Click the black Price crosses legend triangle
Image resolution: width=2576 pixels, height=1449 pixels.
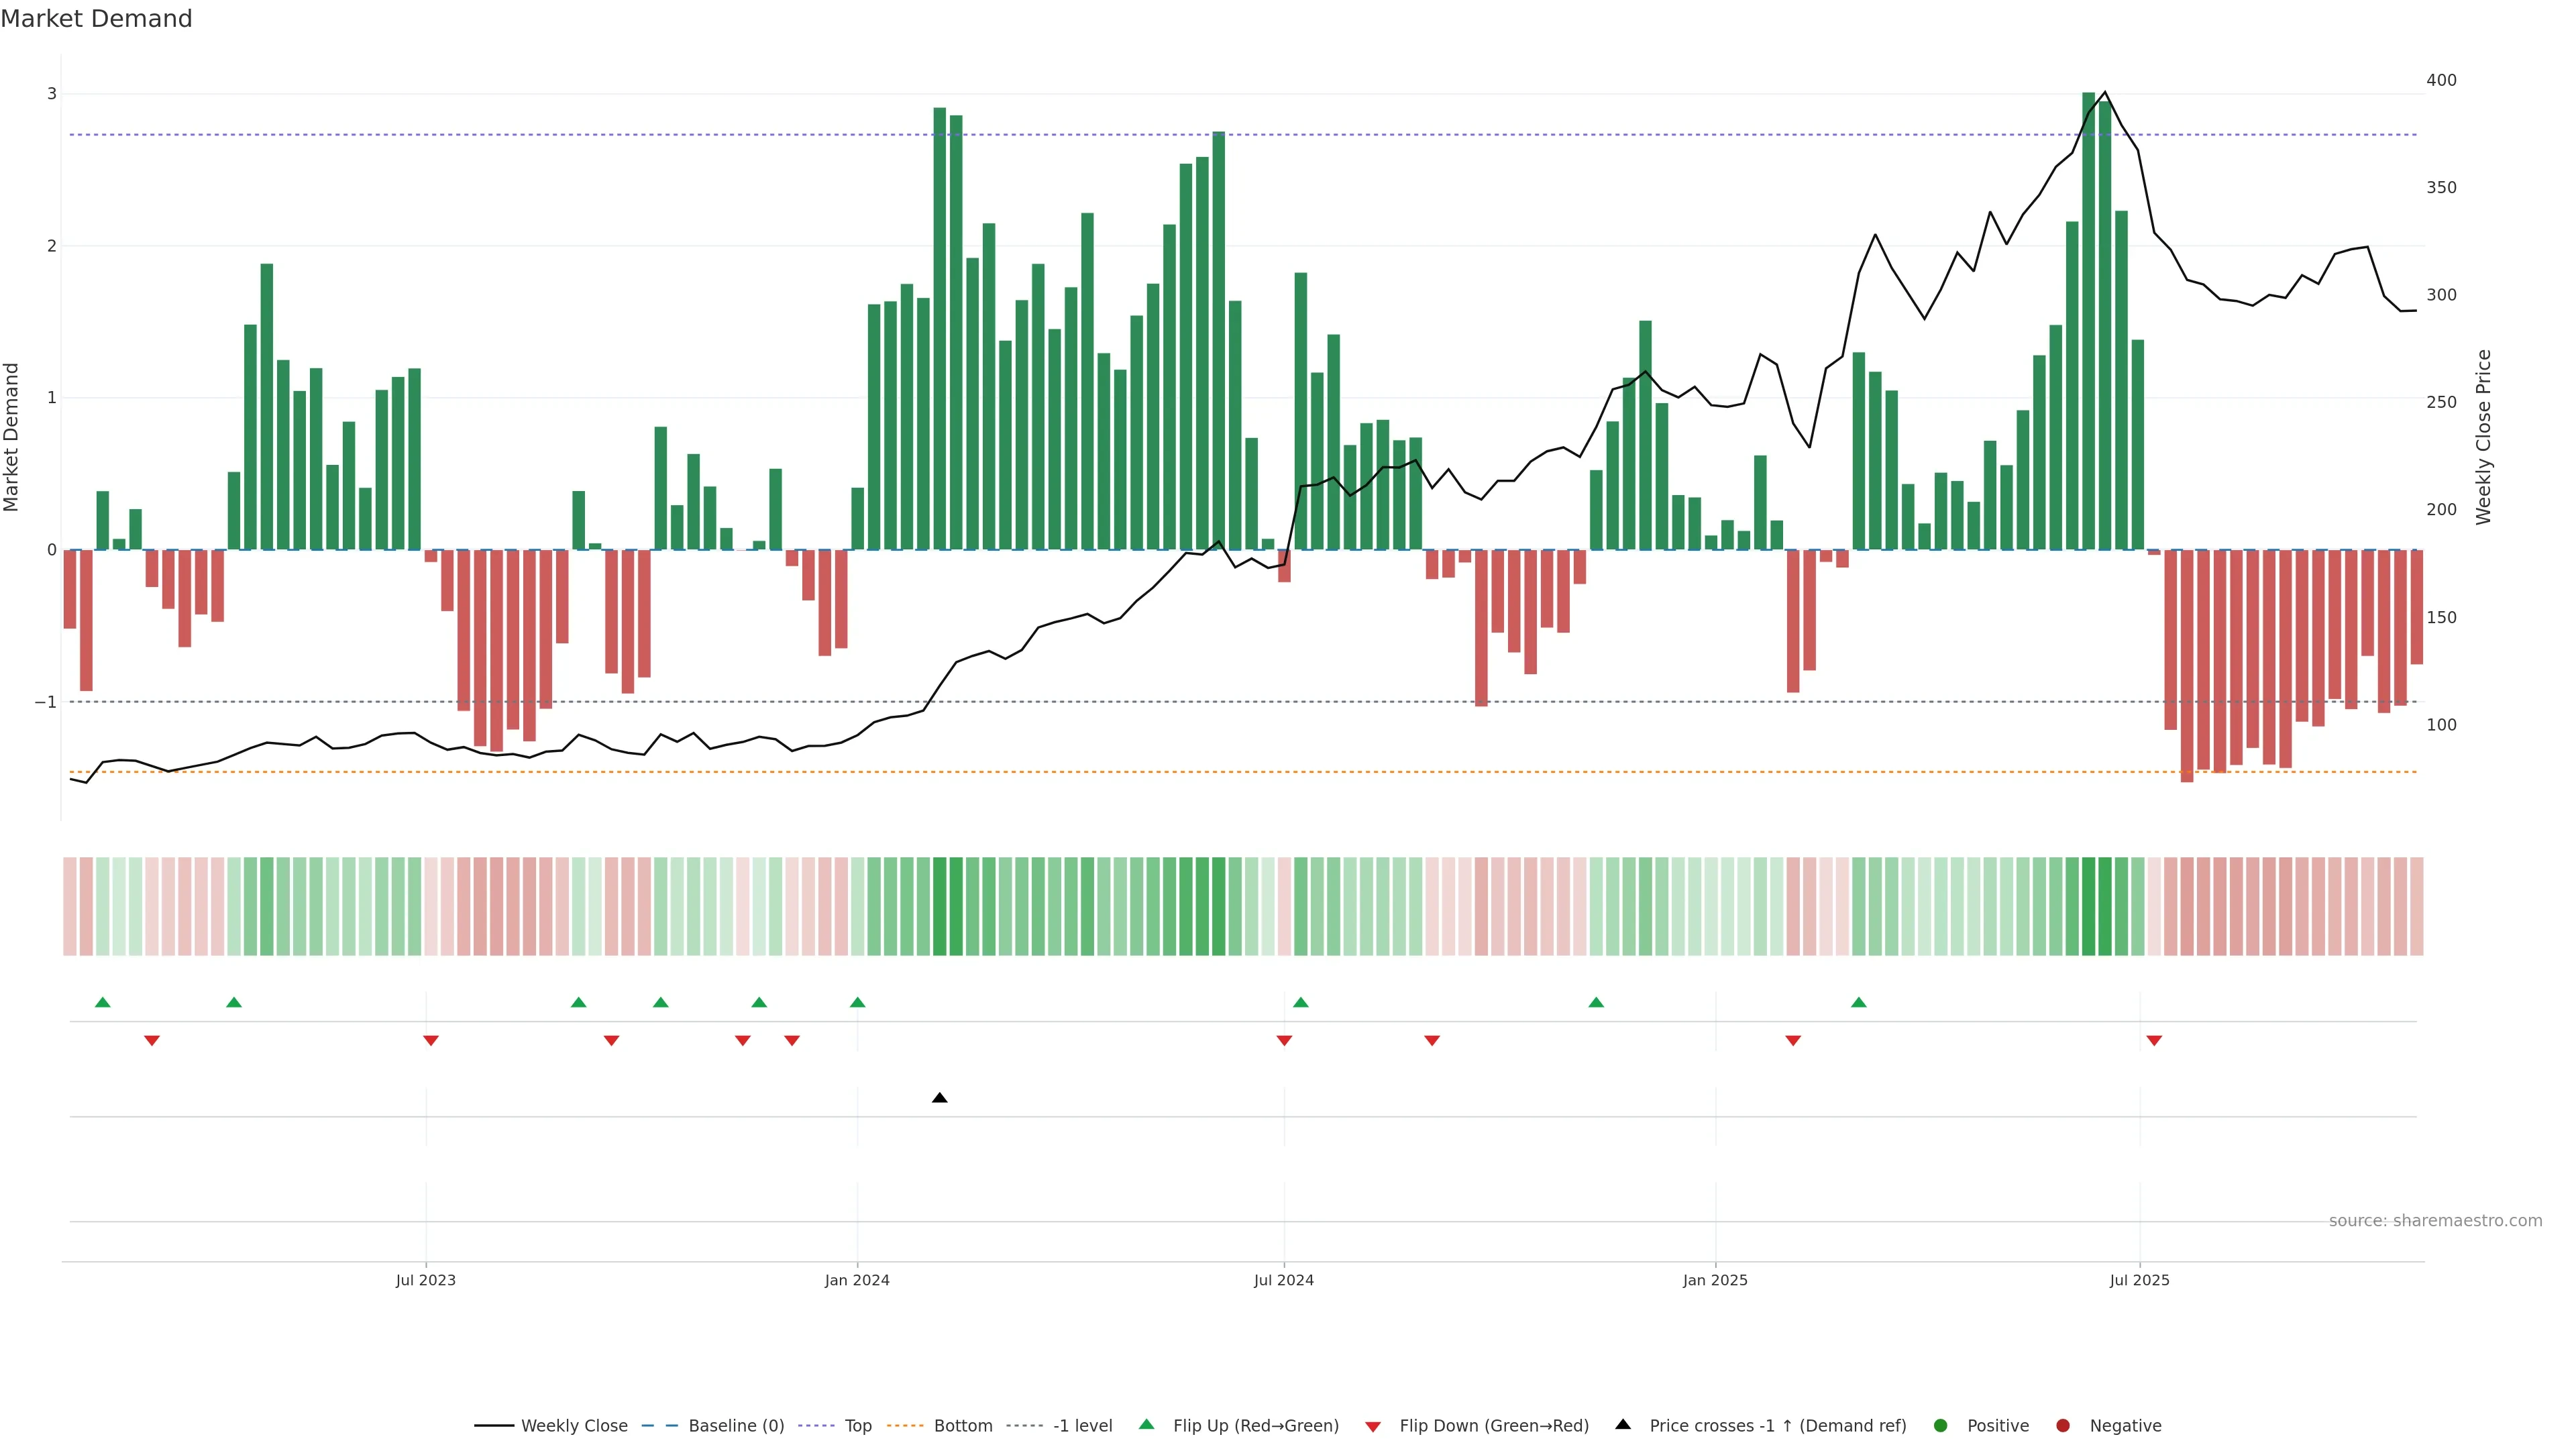coord(1623,1424)
